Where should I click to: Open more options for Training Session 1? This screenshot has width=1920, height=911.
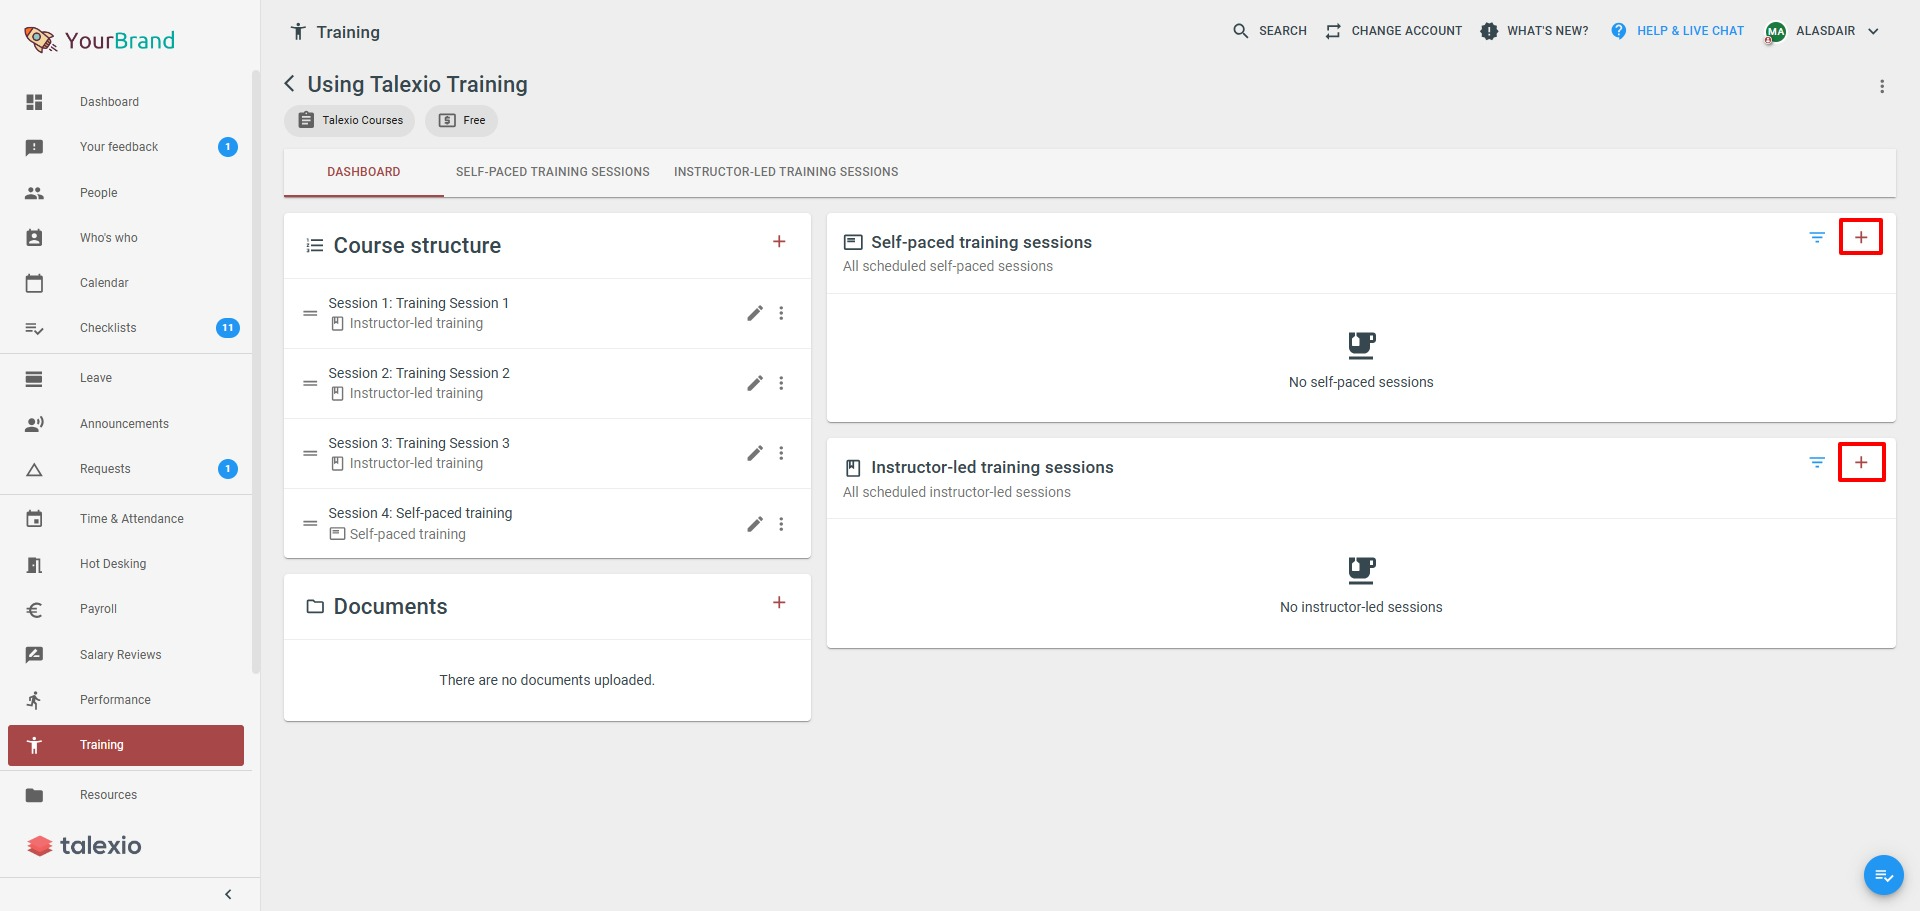tap(781, 313)
